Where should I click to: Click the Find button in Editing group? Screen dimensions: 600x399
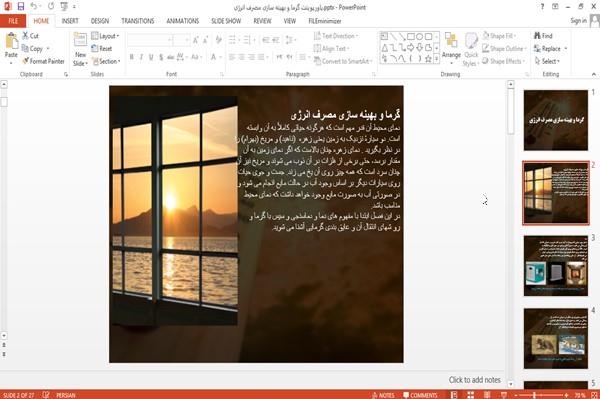pyautogui.click(x=543, y=36)
